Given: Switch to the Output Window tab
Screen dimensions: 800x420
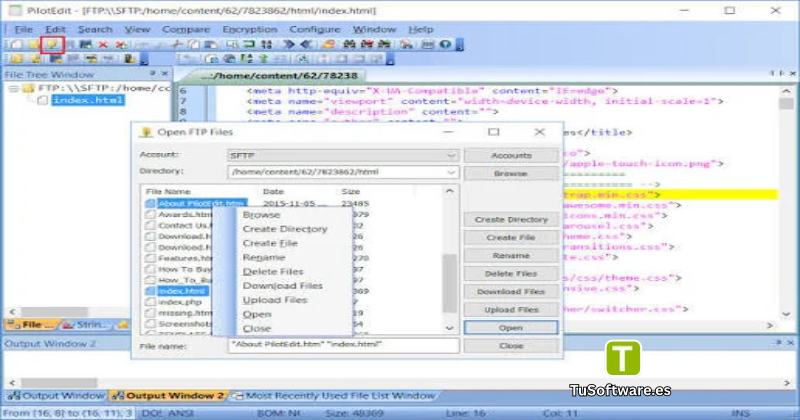Looking at the screenshot, I should (x=56, y=396).
